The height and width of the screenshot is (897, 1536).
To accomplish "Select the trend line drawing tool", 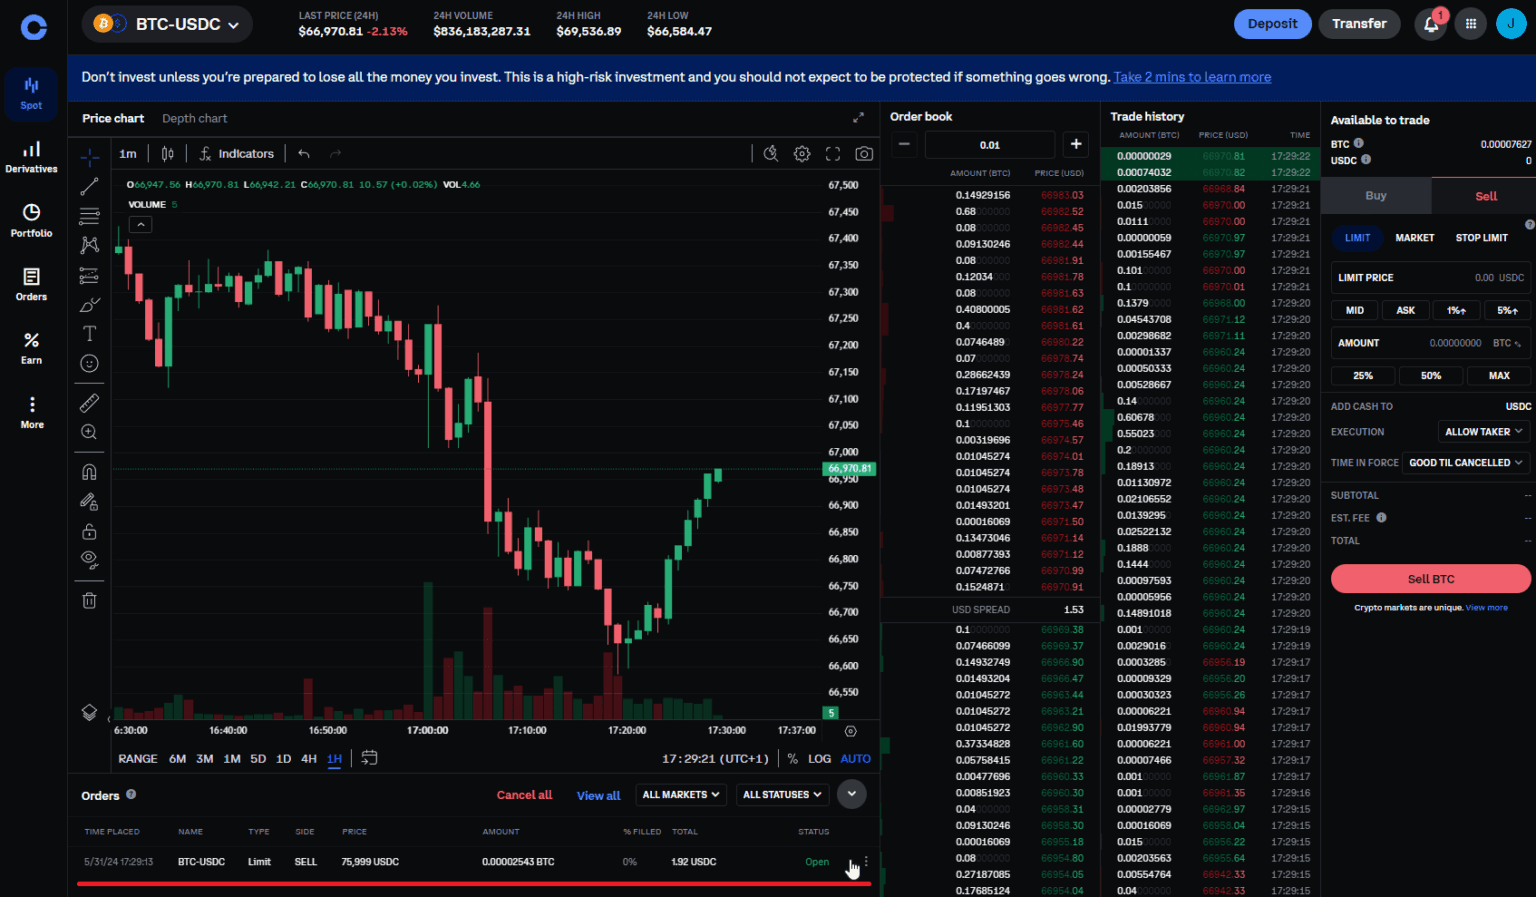I will coord(89,187).
